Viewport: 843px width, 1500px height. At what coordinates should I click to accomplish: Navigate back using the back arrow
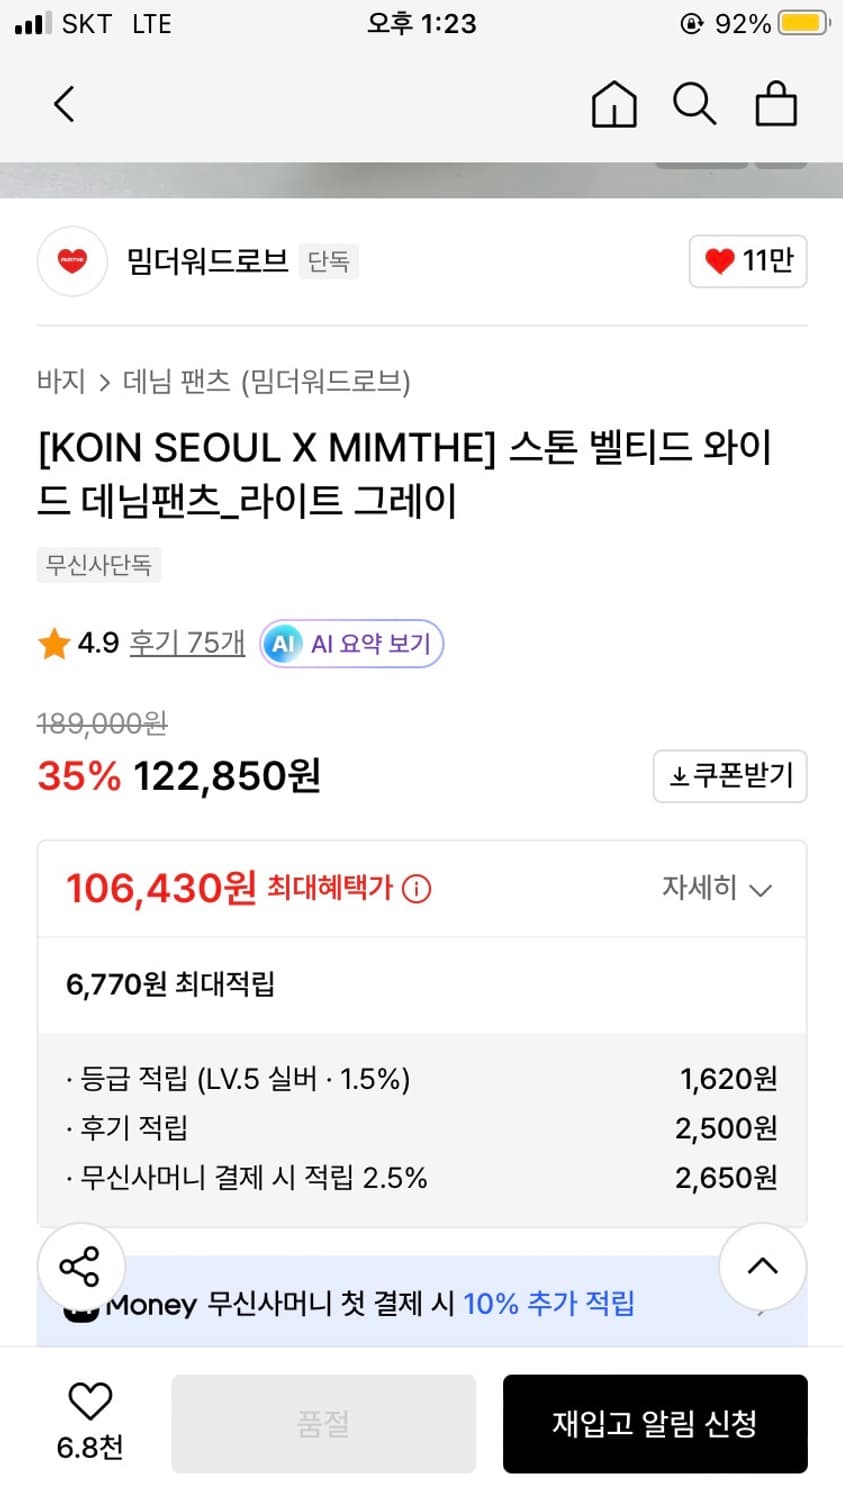pyautogui.click(x=64, y=103)
